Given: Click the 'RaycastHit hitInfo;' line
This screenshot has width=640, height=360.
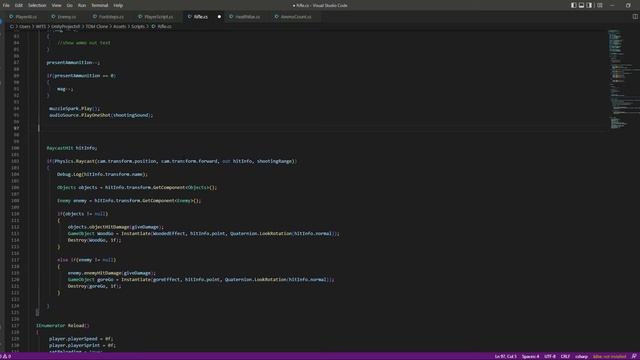Looking at the screenshot, I should (72, 148).
